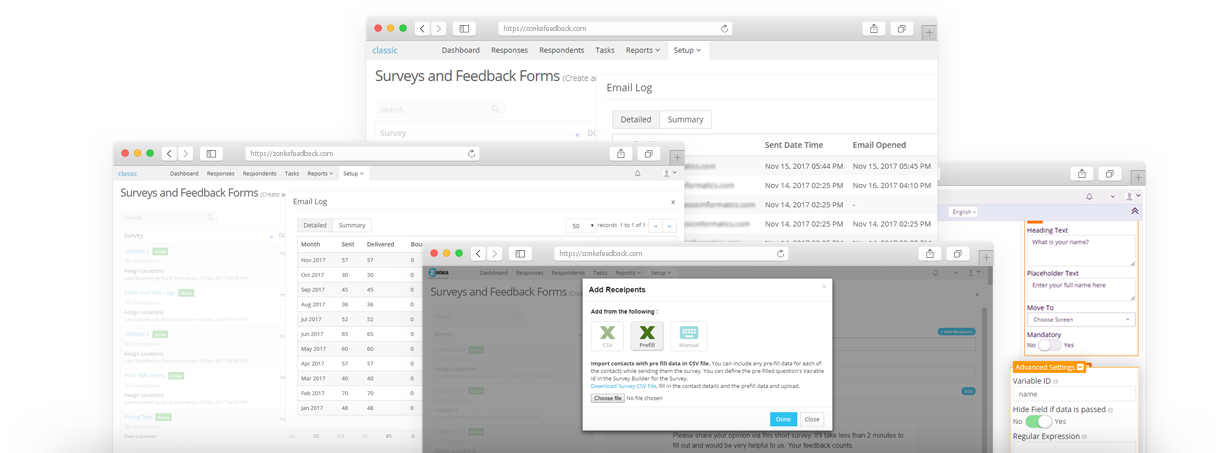Go back in front browser window
Viewport: 1222px width, 453px height.
click(478, 254)
